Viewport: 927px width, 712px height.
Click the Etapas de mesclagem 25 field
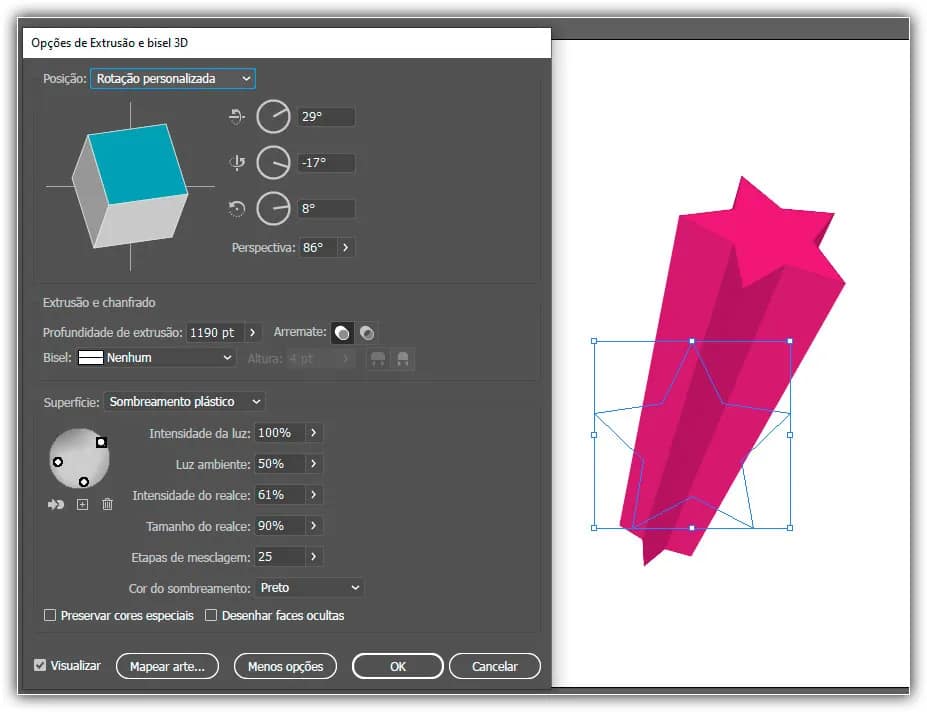tap(280, 556)
